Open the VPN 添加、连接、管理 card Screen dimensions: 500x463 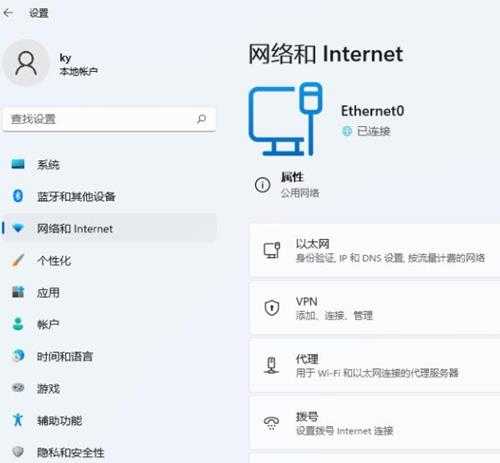coord(375,308)
